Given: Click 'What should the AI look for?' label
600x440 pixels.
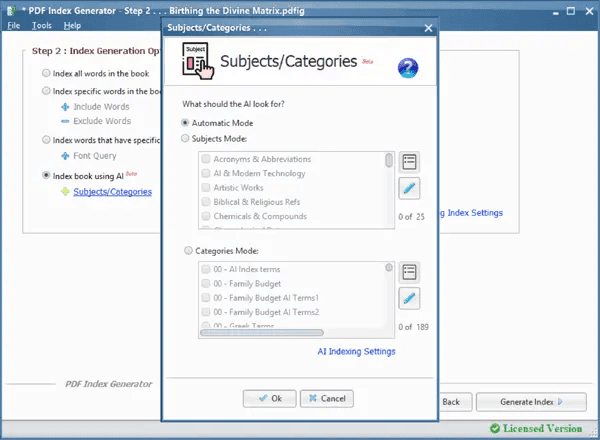Looking at the screenshot, I should point(233,104).
